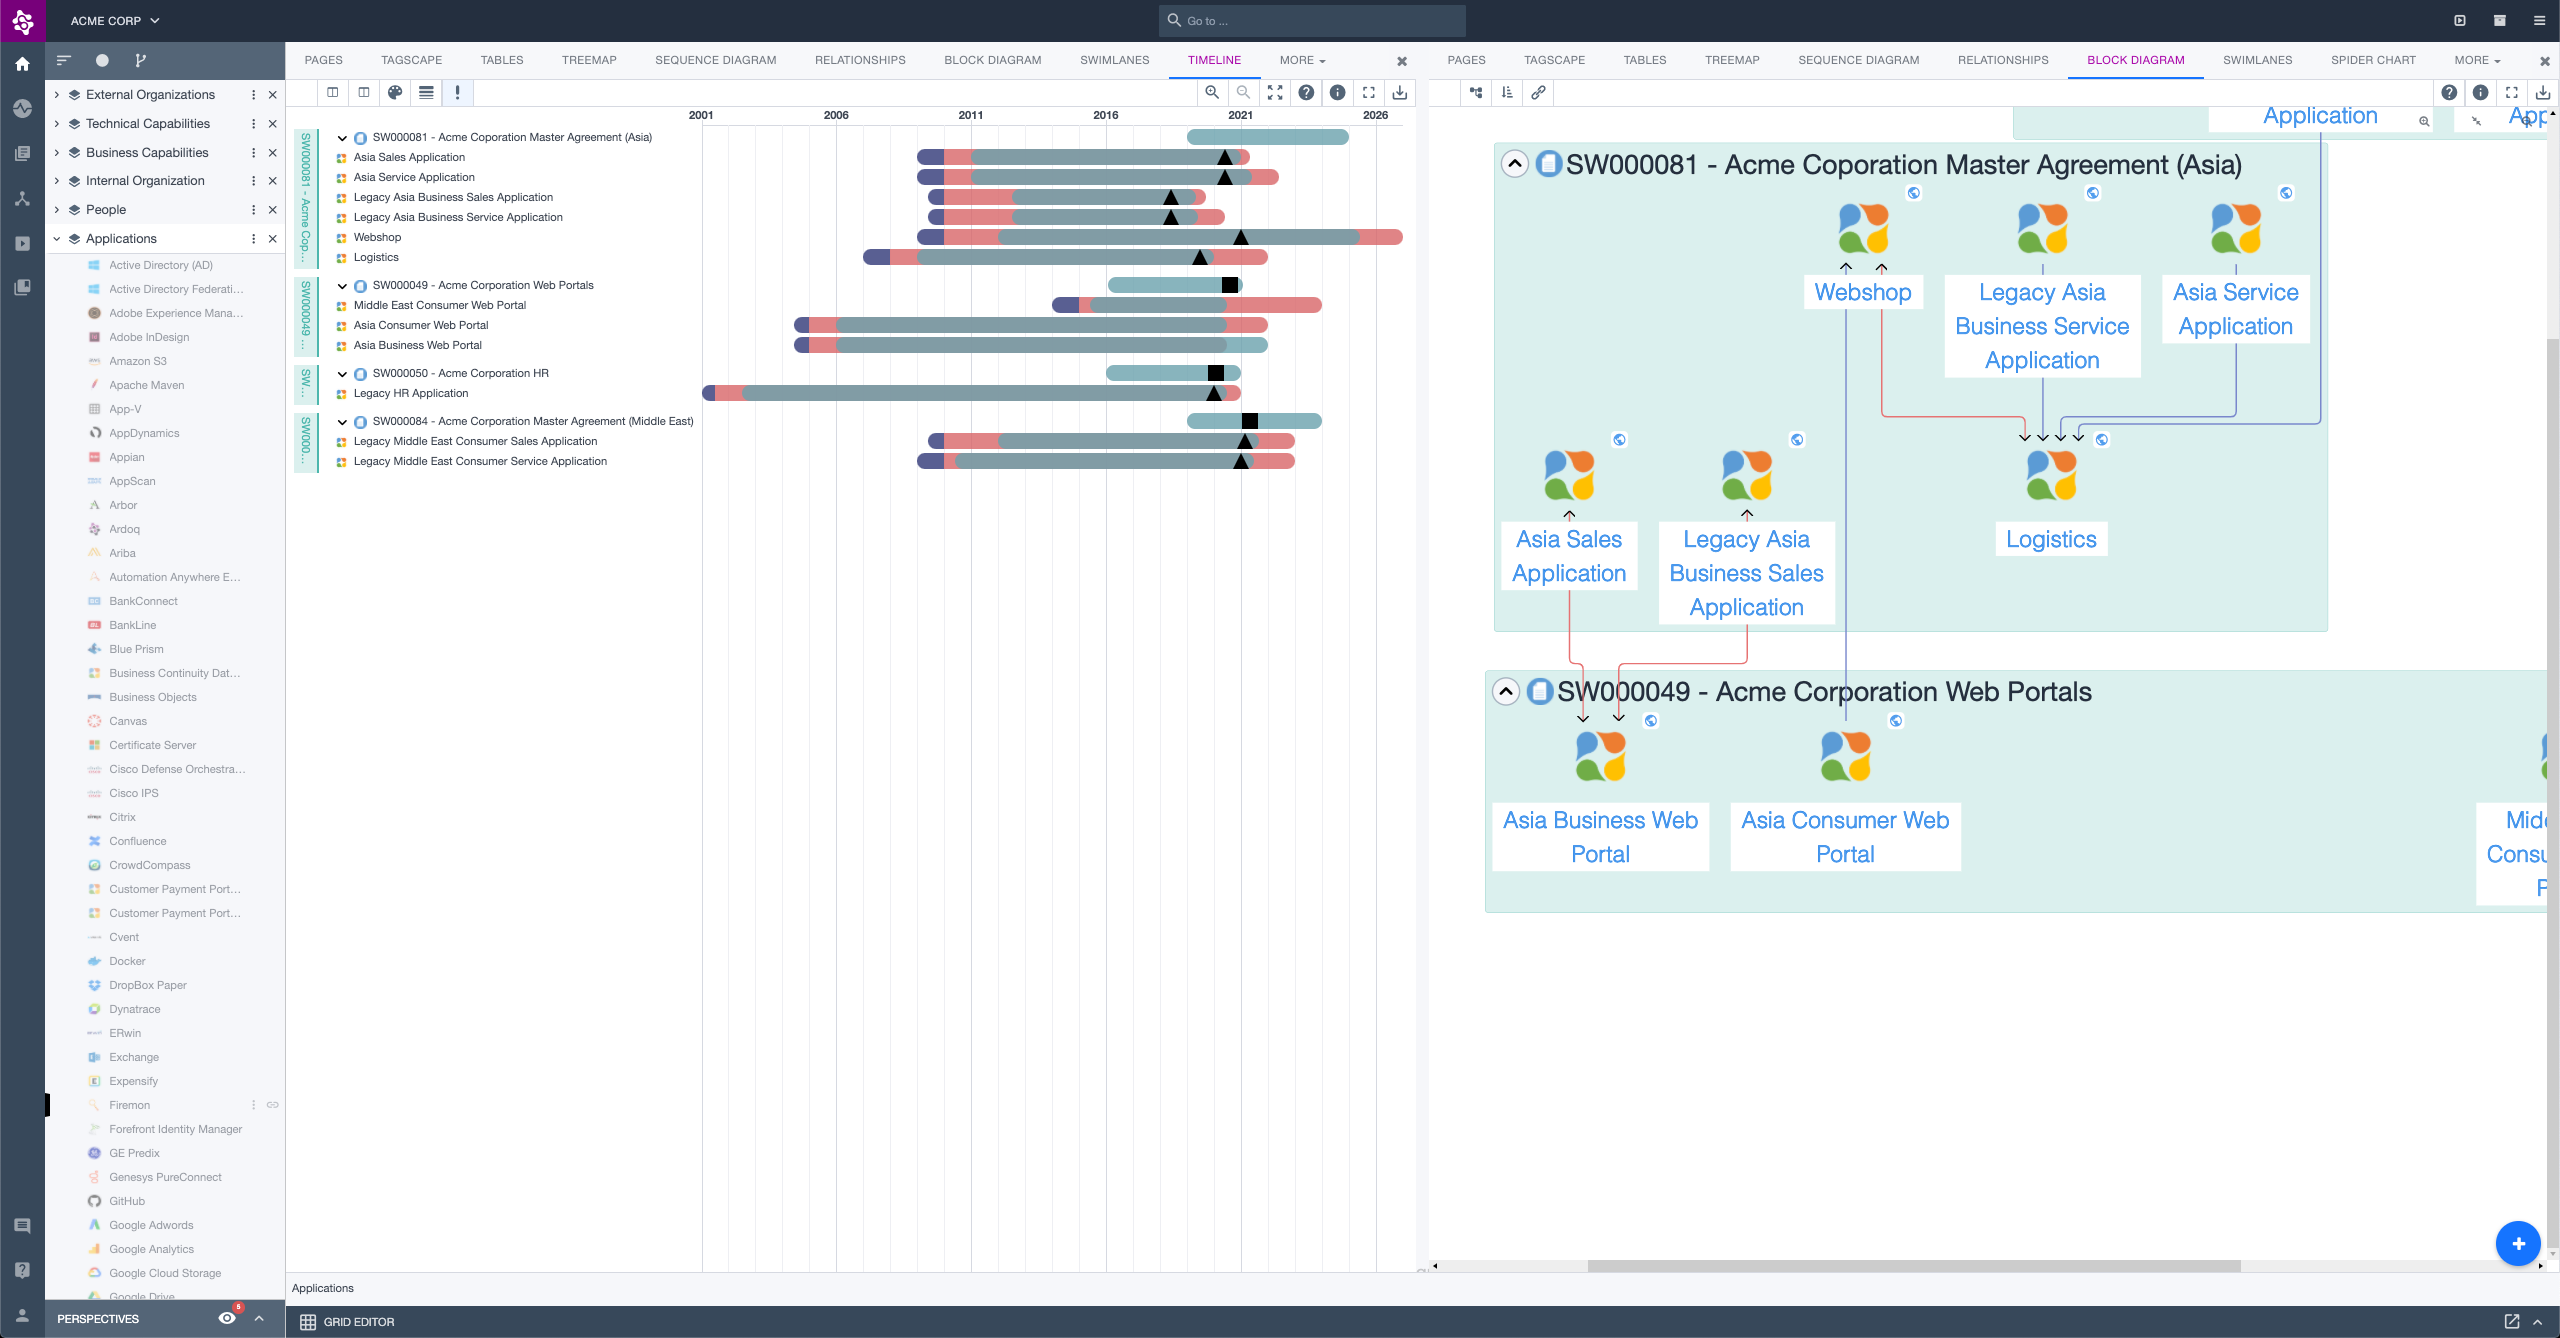
Task: Click the blue plus floating button
Action: [2518, 1243]
